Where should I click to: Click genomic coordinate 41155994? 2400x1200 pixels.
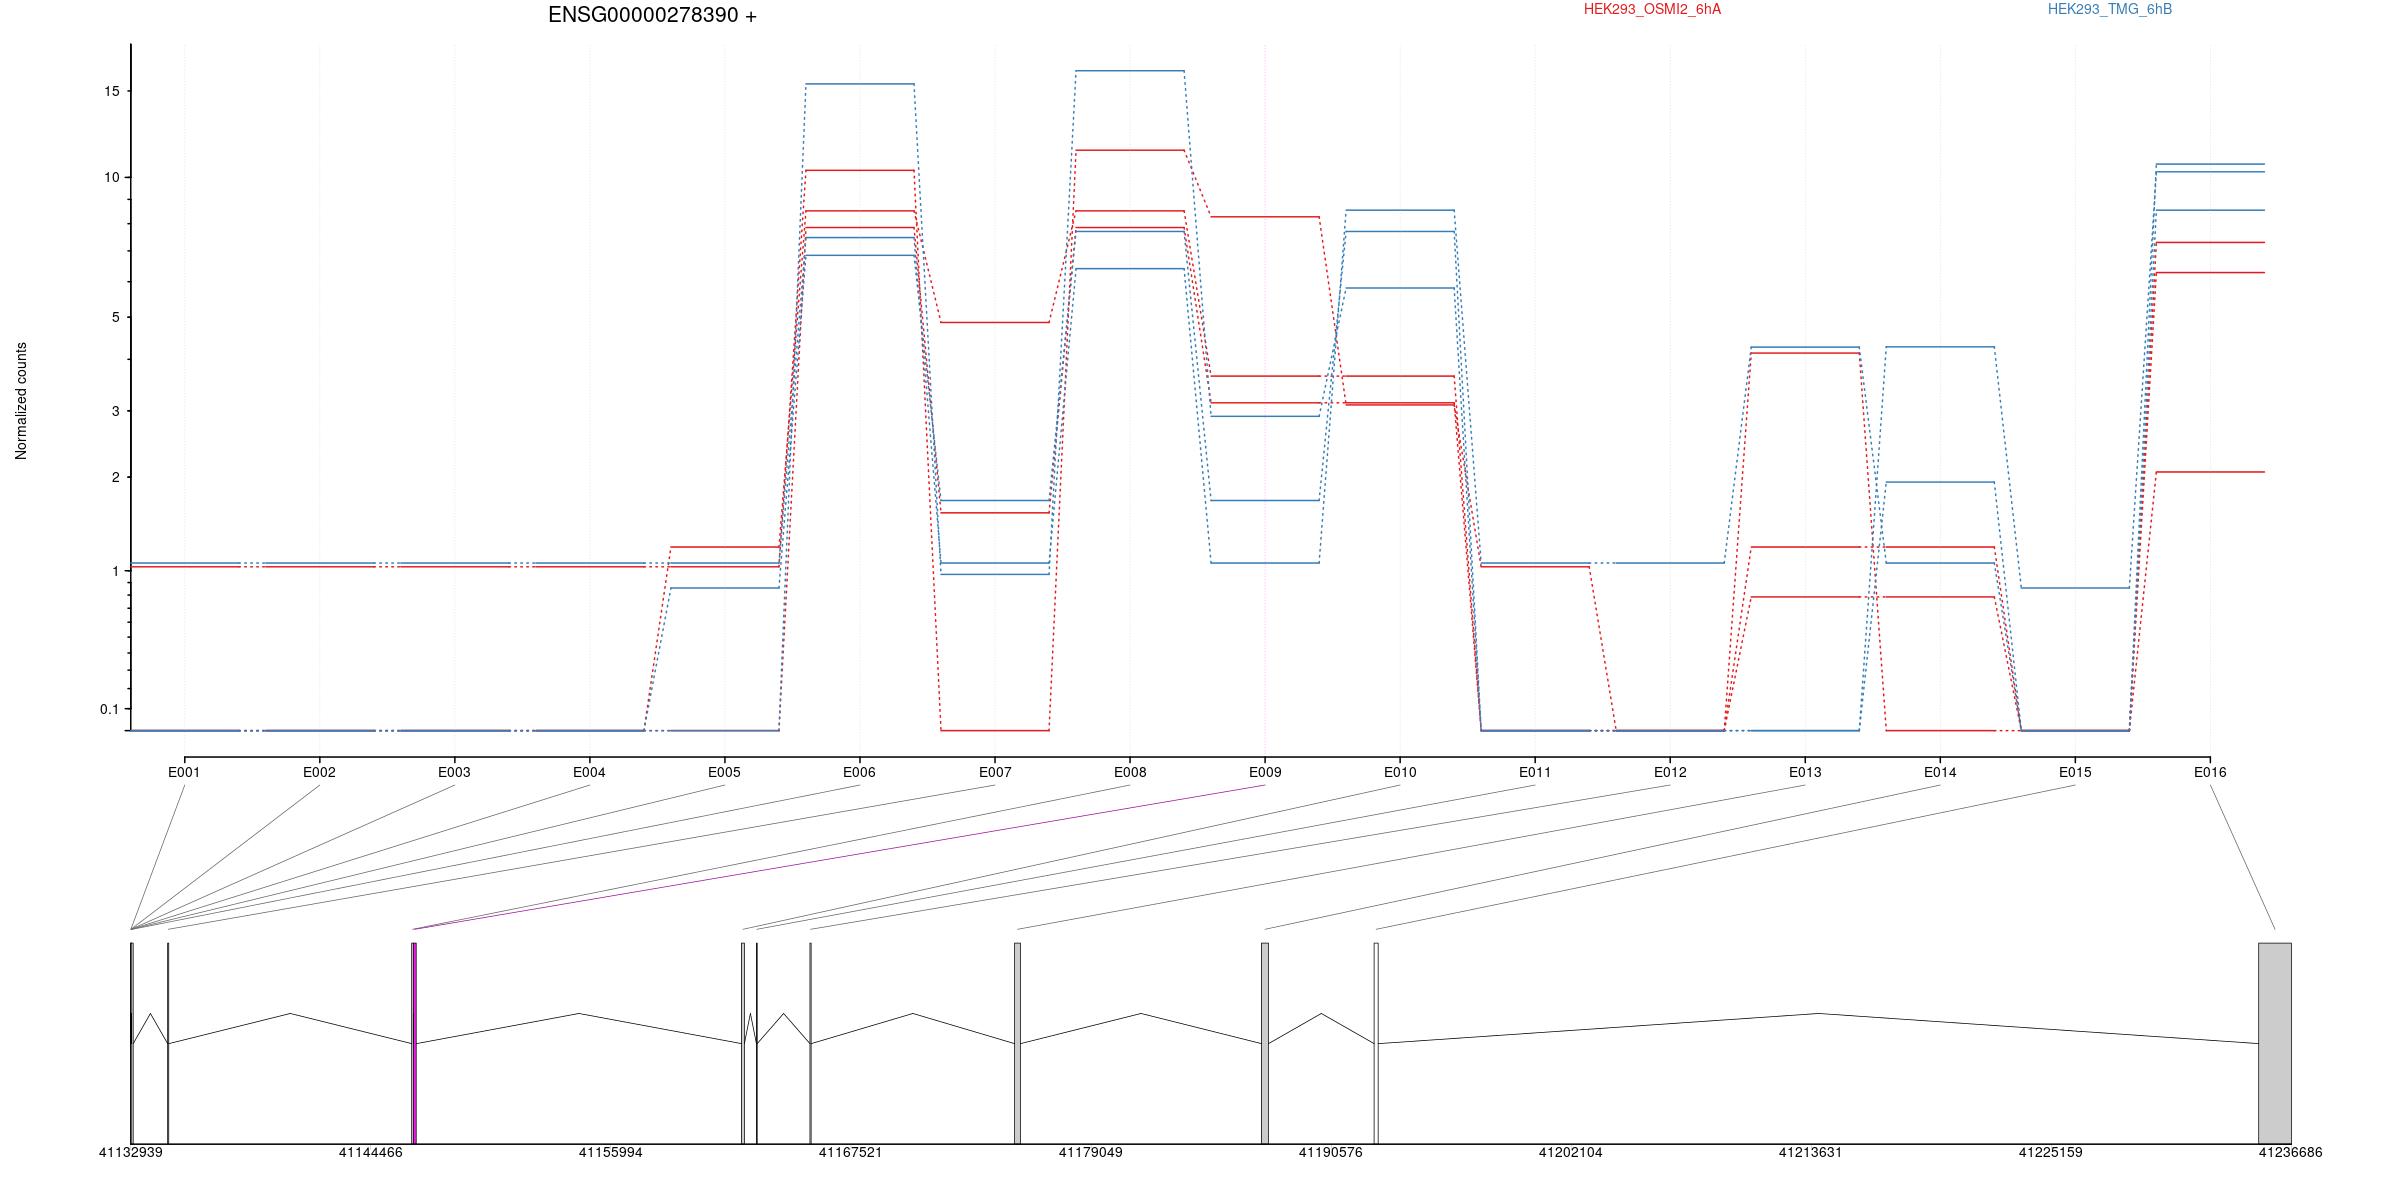610,1152
